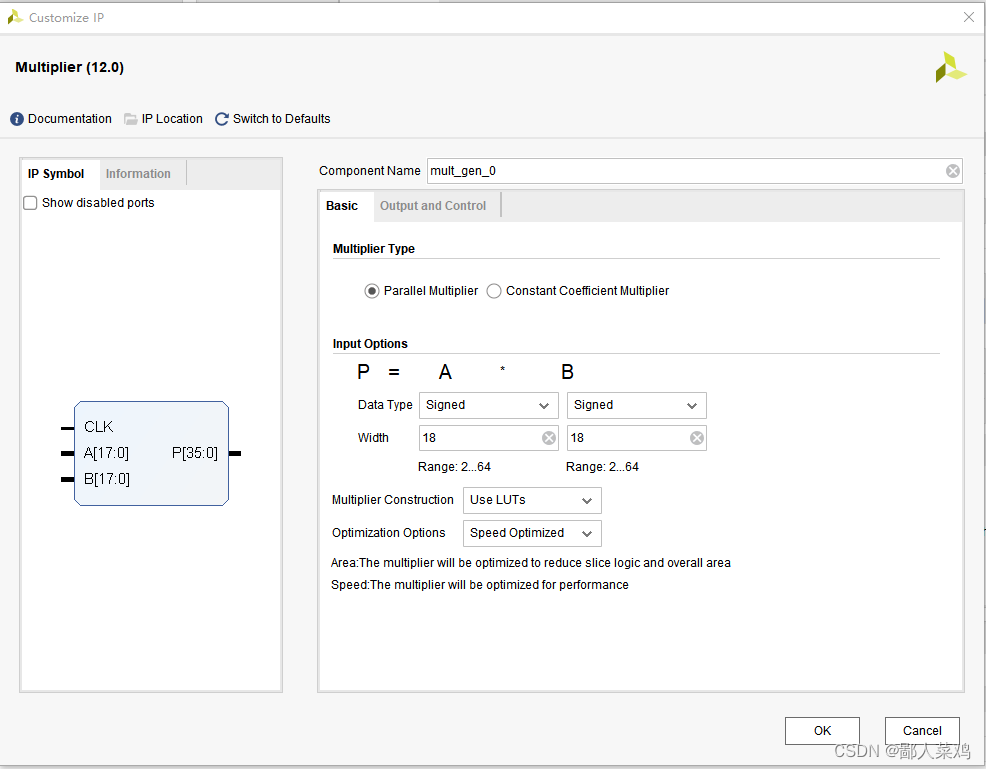Viewport: 986px width, 769px height.
Task: Open the B Data Type dropdown
Action: point(636,405)
